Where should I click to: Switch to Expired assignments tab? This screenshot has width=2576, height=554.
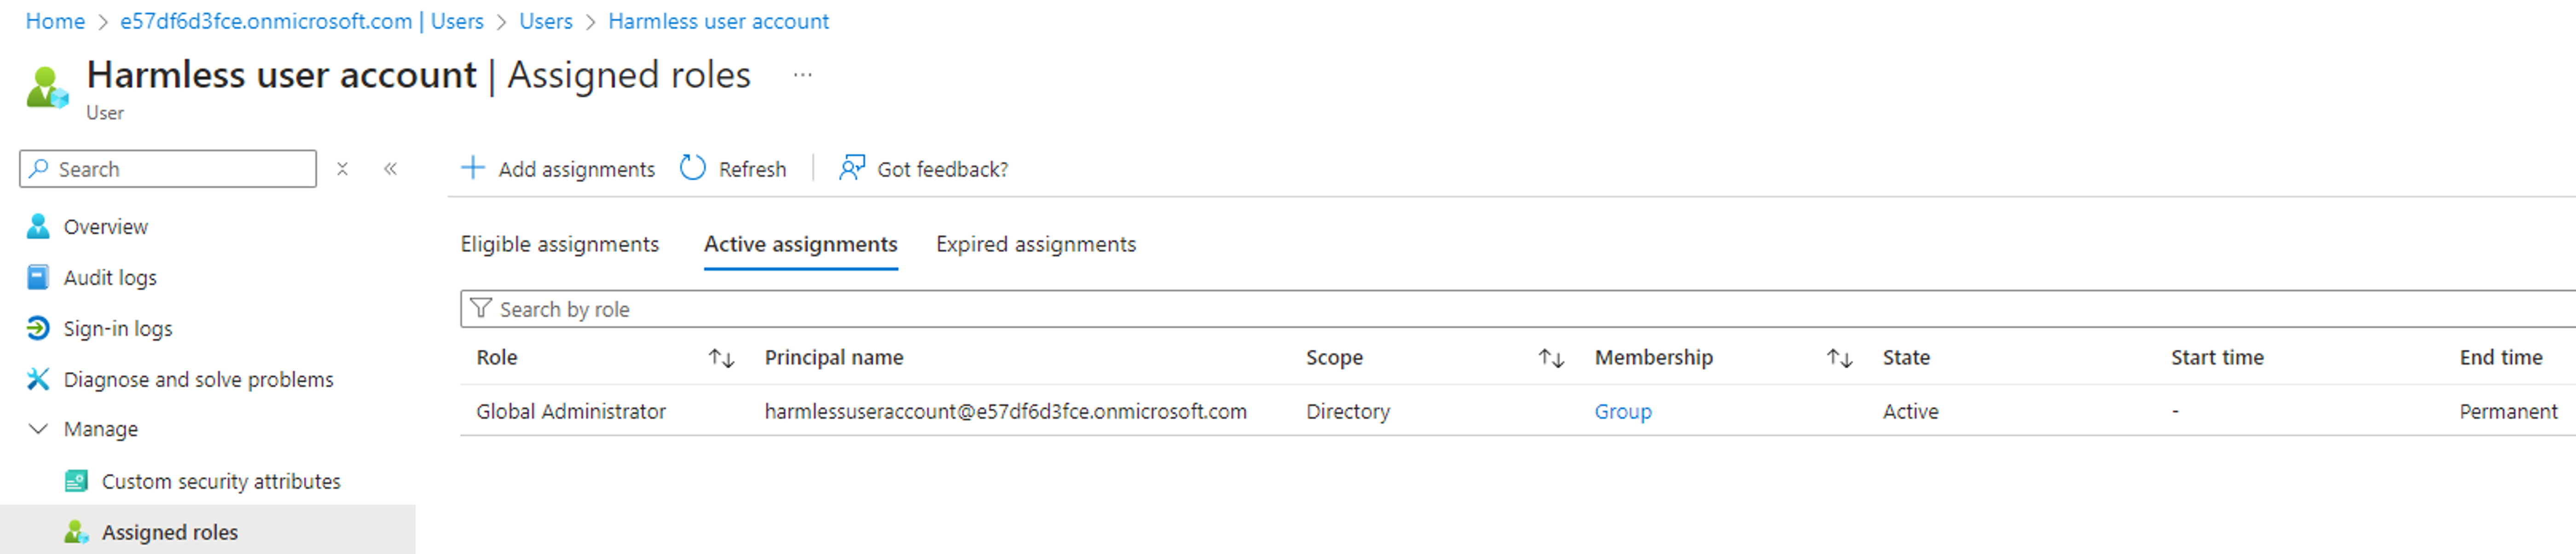(1036, 244)
